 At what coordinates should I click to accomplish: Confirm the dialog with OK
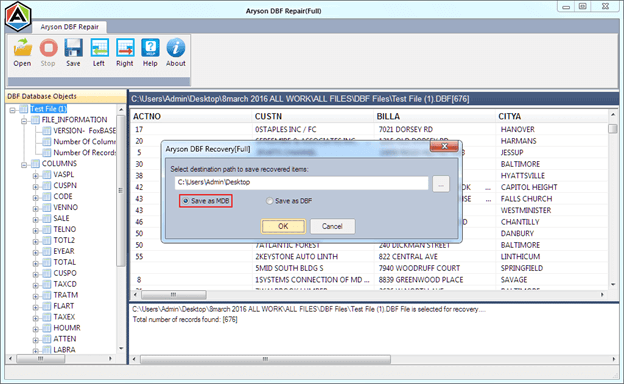click(x=283, y=226)
